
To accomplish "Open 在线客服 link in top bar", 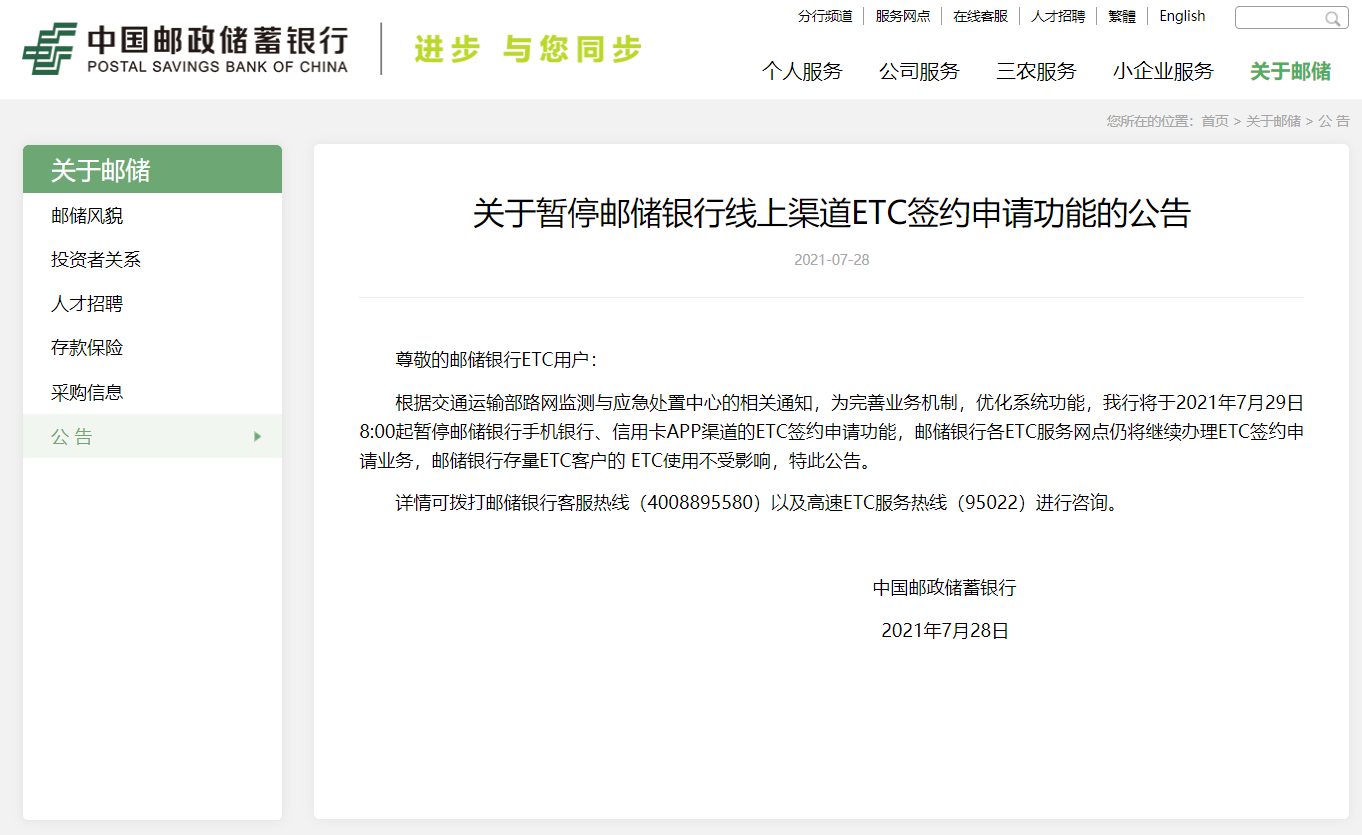I will [980, 16].
